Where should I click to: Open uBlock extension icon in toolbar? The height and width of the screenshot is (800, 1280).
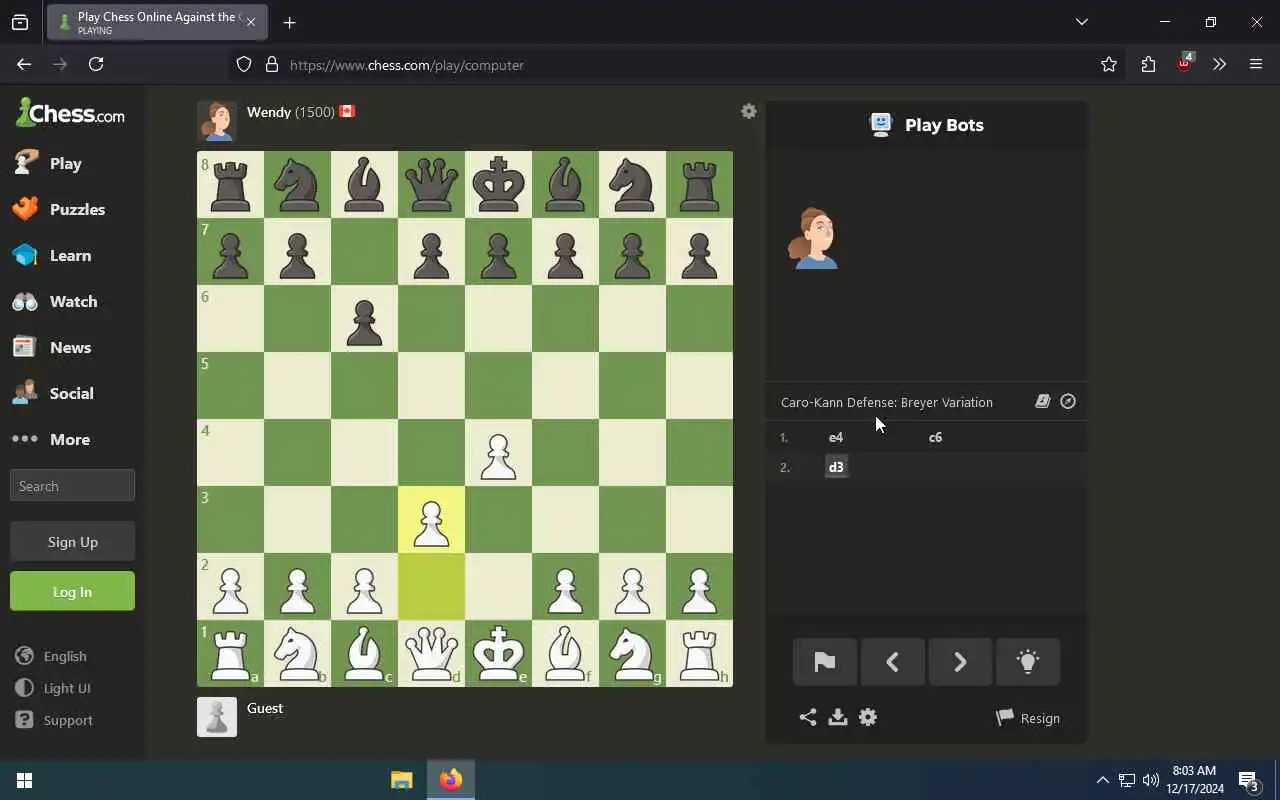coord(1185,63)
